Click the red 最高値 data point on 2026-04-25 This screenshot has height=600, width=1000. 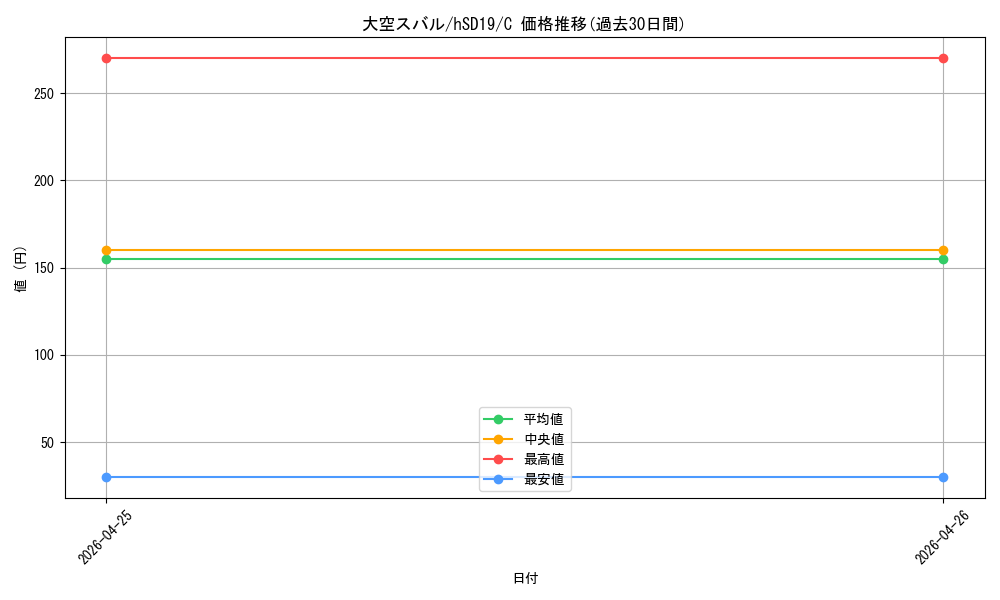[107, 59]
